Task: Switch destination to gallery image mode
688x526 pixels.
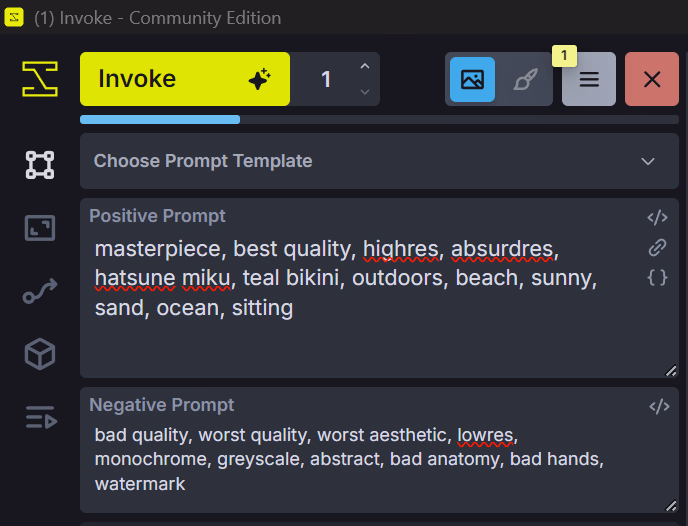Action: point(473,79)
